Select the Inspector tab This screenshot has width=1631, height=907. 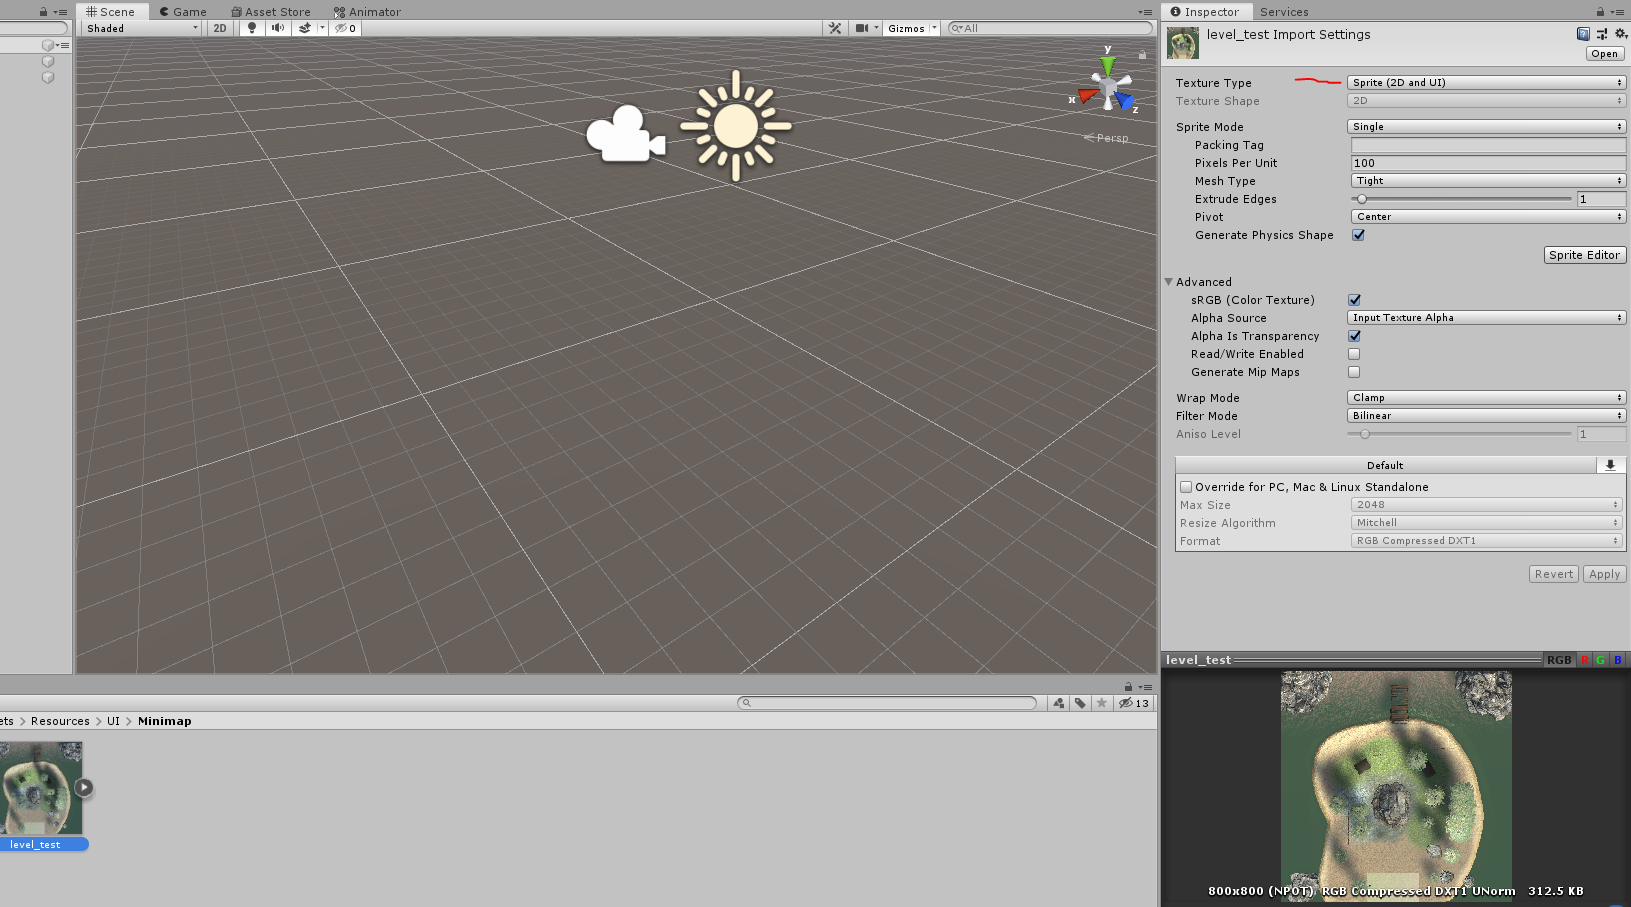[1204, 12]
